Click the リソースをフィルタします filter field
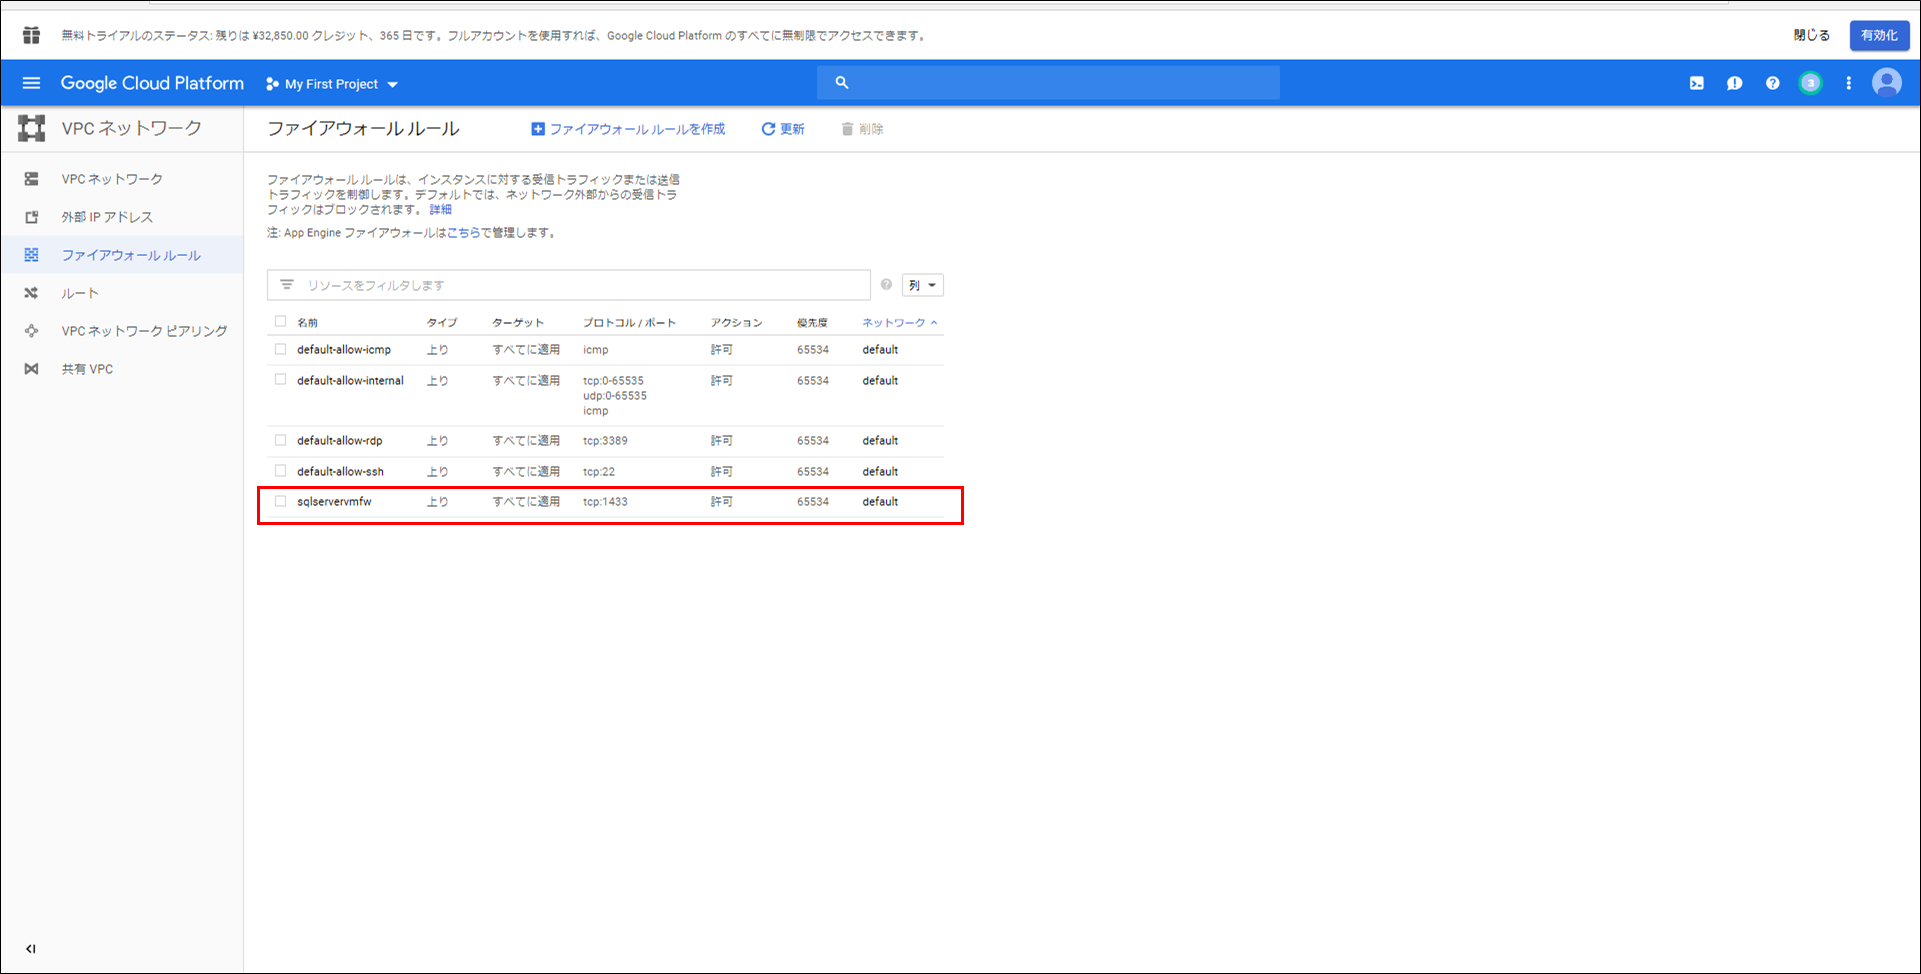 point(580,285)
